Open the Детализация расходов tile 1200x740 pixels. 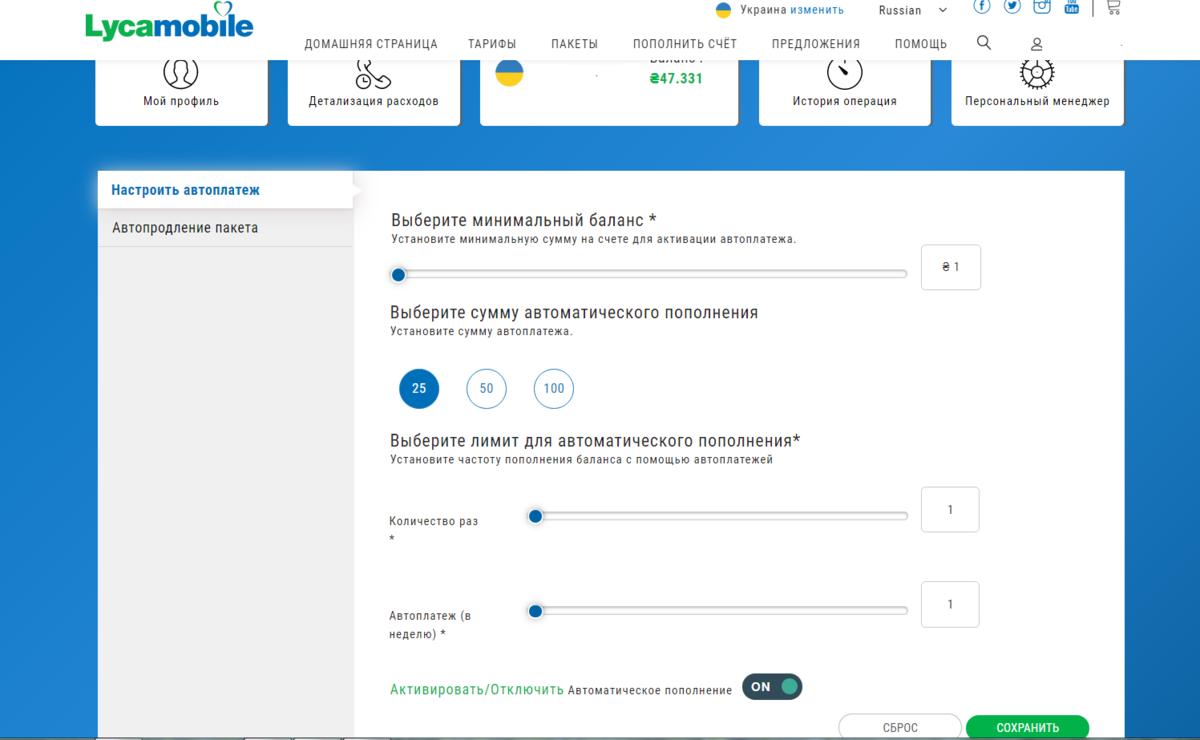point(374,92)
